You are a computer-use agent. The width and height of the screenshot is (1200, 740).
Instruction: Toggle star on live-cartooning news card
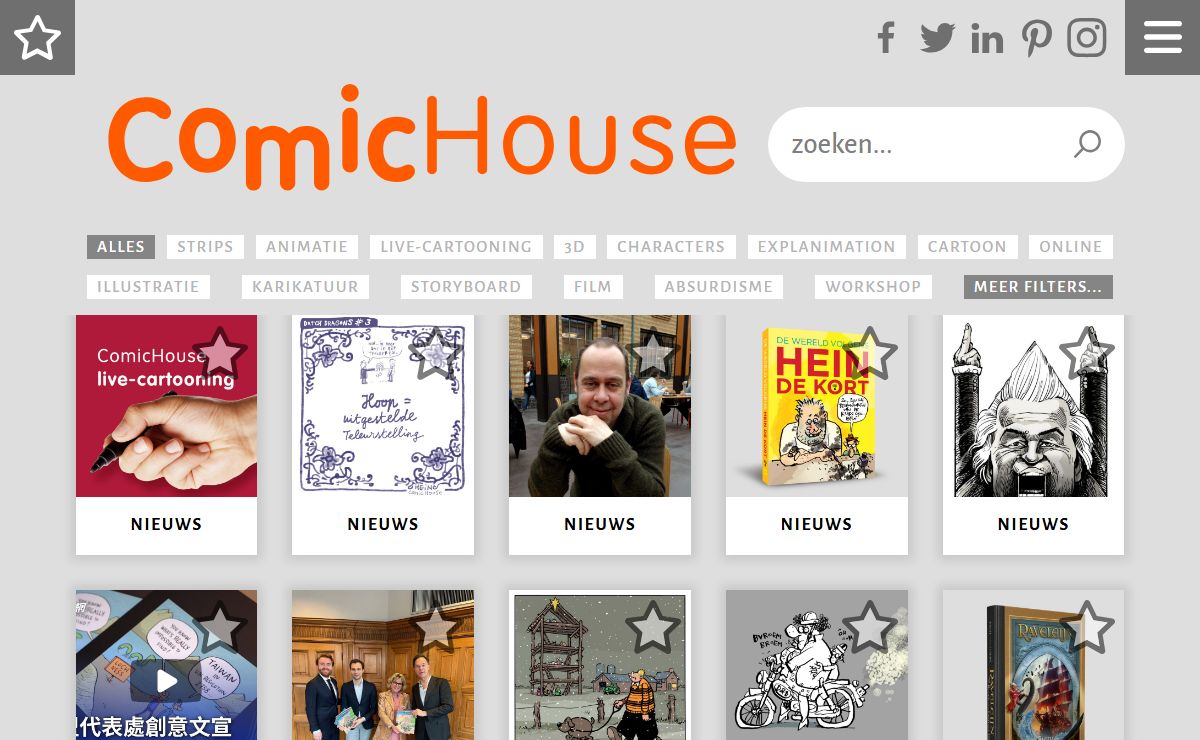pos(220,352)
